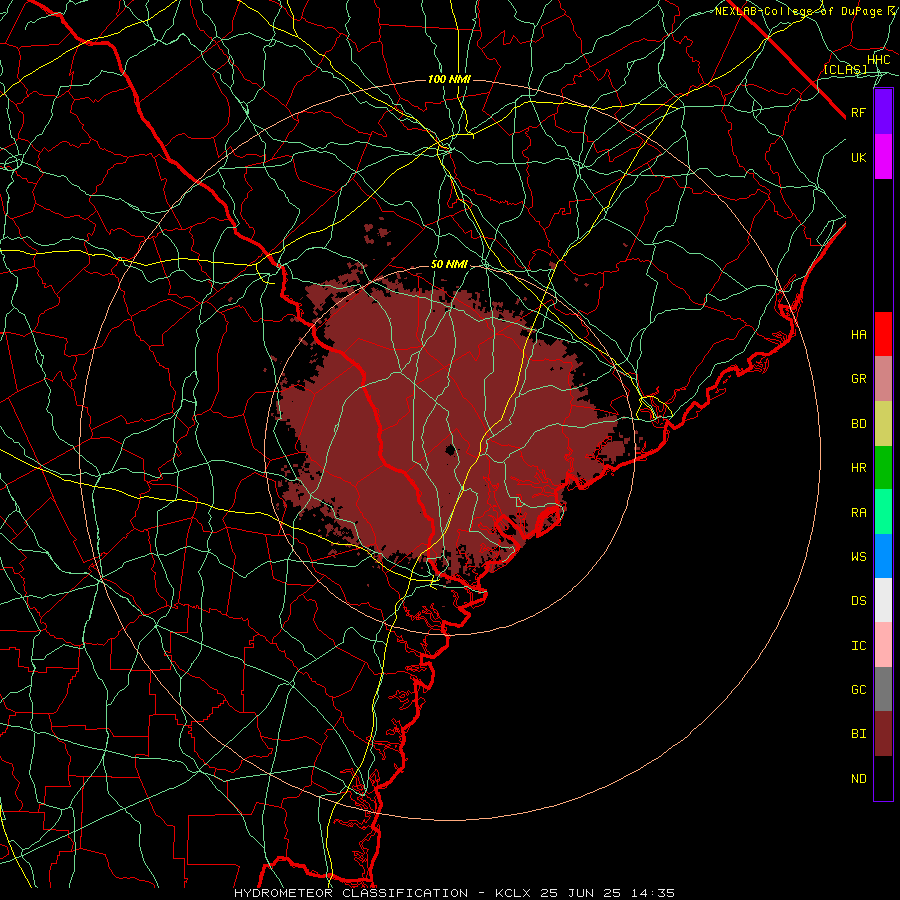Click the ND black legend swatch
The height and width of the screenshot is (900, 900).
click(883, 778)
